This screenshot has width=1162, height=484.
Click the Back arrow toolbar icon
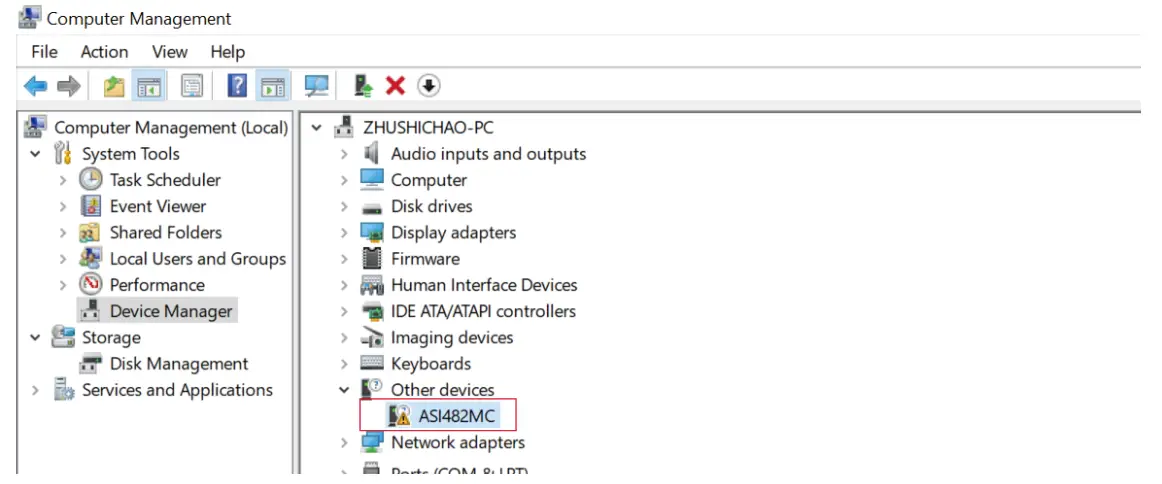(x=36, y=87)
